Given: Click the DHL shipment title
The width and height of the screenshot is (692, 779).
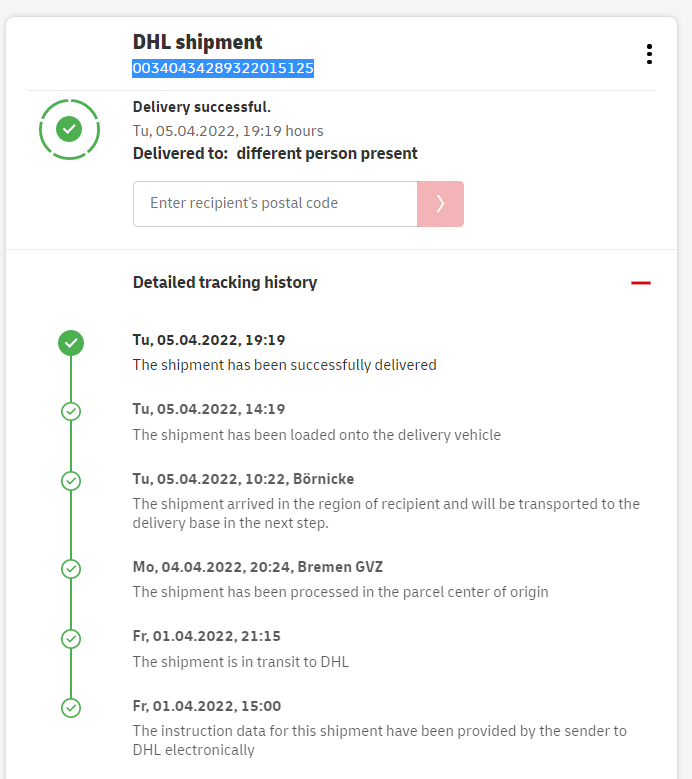Looking at the screenshot, I should 198,42.
